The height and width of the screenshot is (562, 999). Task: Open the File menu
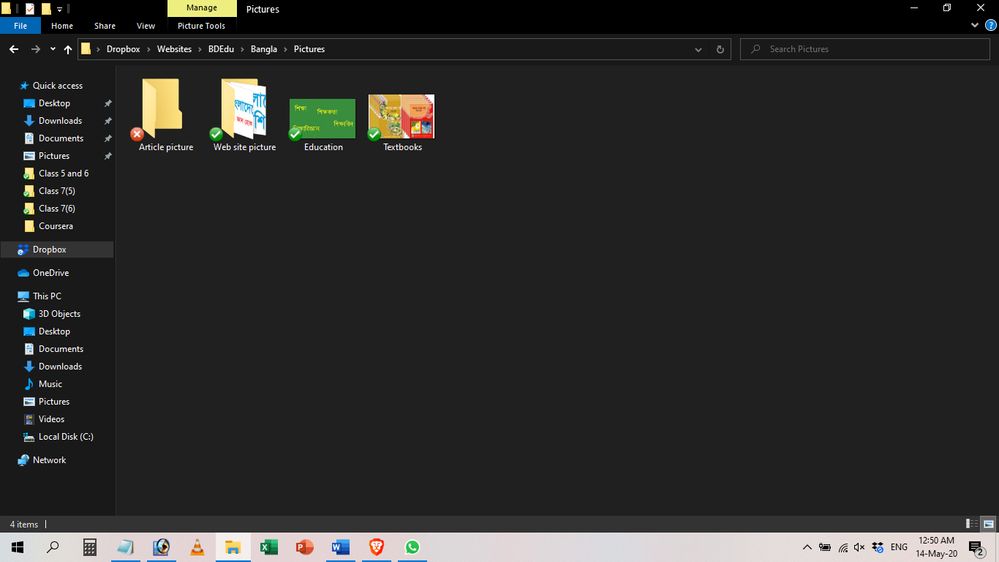20,26
